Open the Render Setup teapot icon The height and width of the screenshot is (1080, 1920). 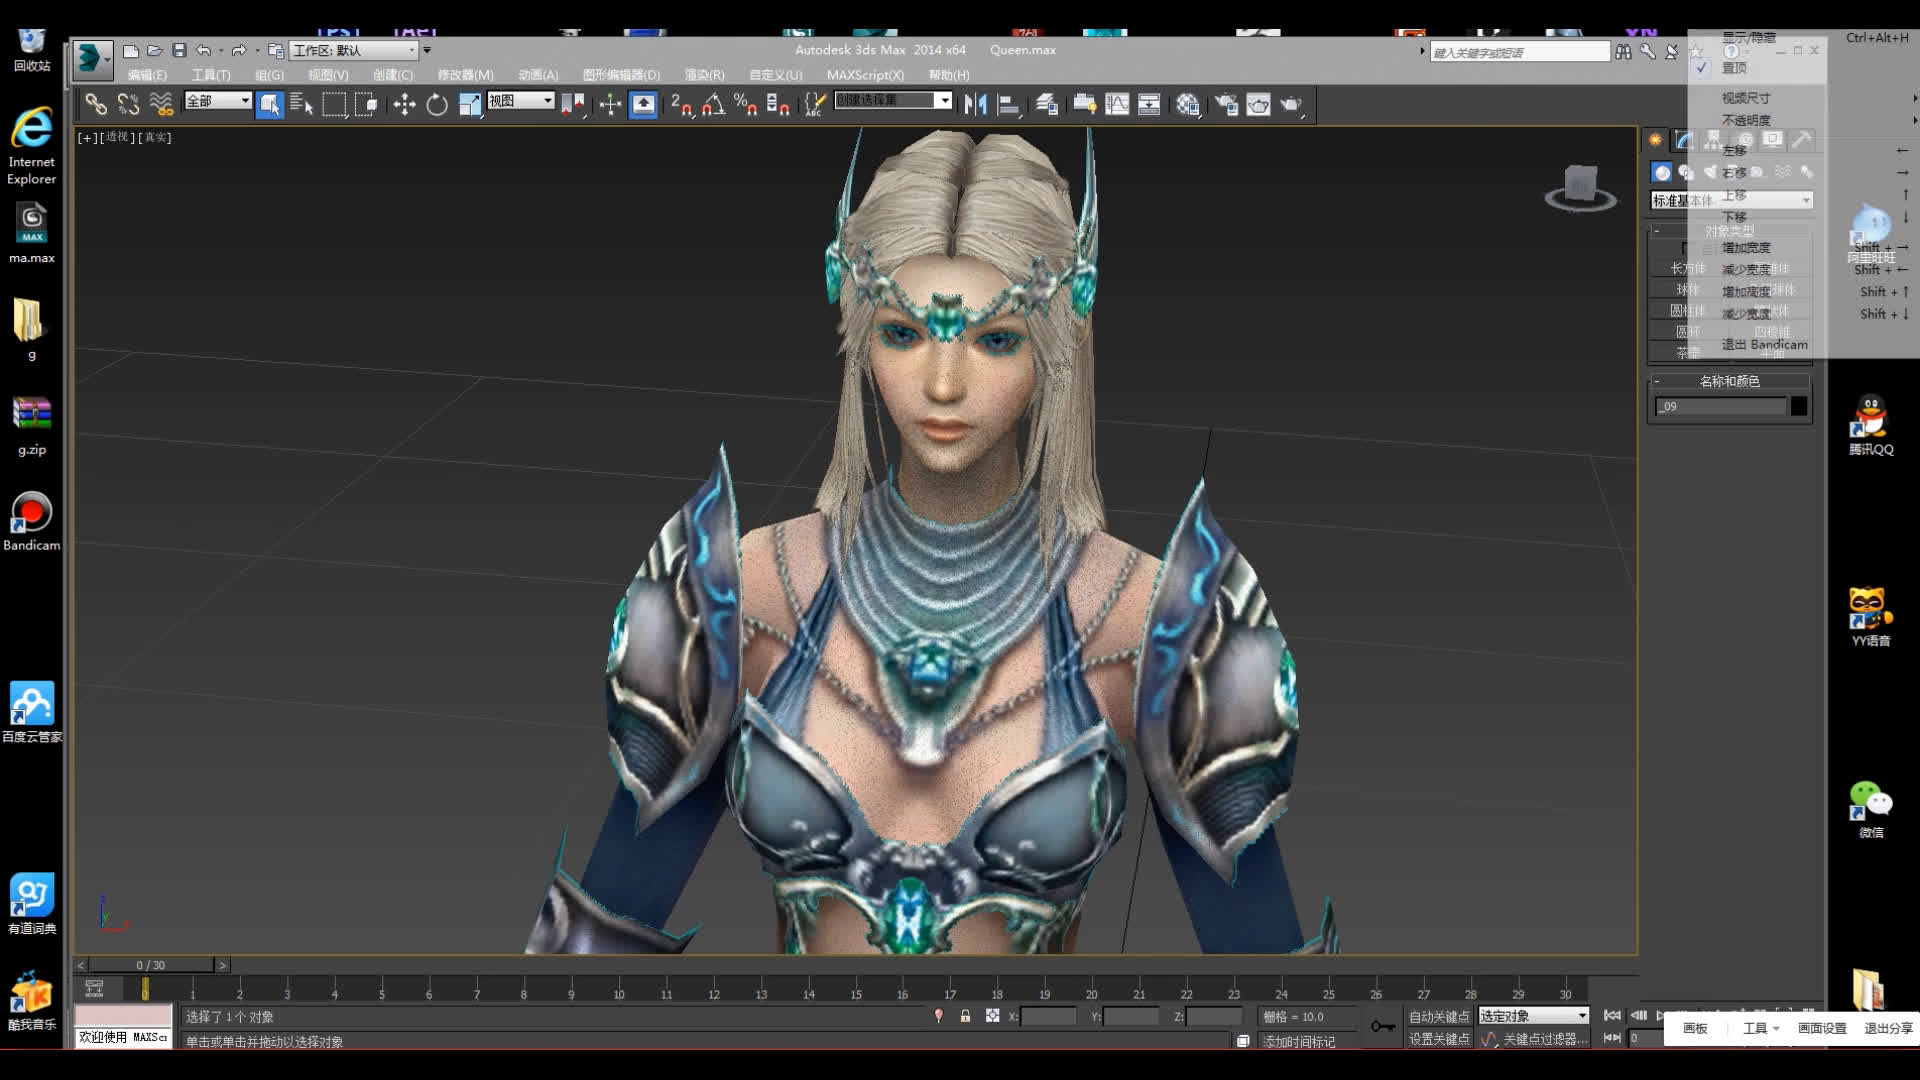click(x=1226, y=104)
